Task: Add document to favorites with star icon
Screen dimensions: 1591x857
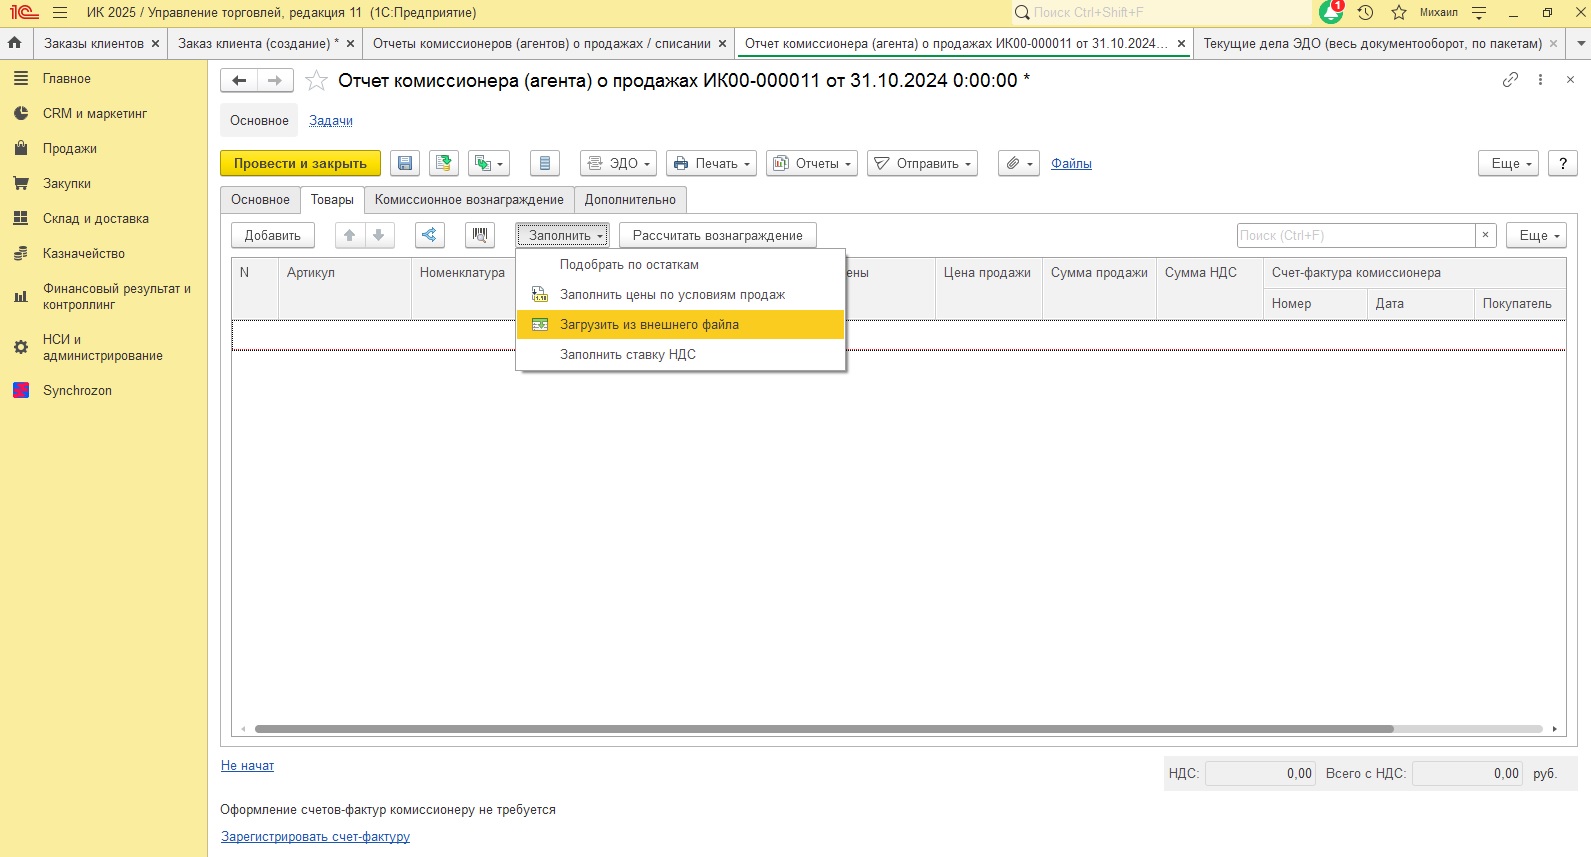Action: click(x=316, y=81)
